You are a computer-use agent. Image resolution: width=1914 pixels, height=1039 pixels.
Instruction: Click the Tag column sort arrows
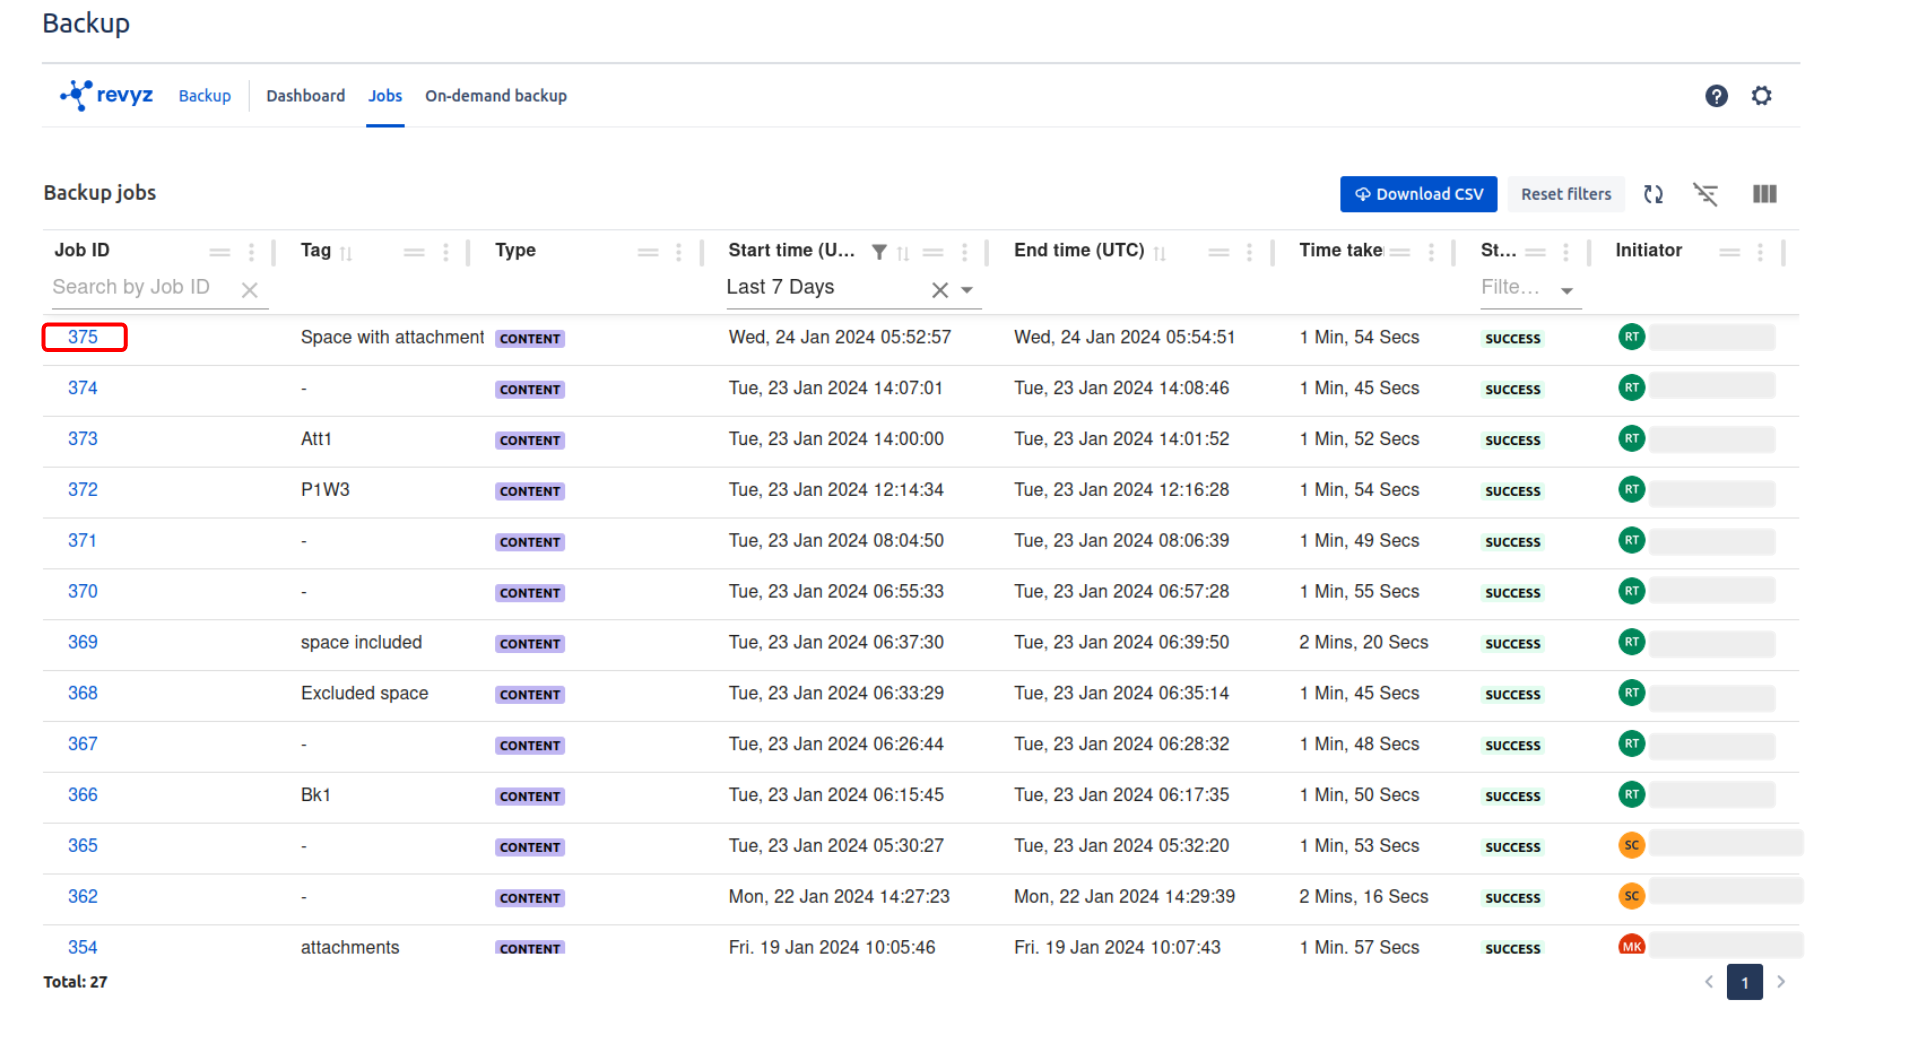click(x=346, y=253)
